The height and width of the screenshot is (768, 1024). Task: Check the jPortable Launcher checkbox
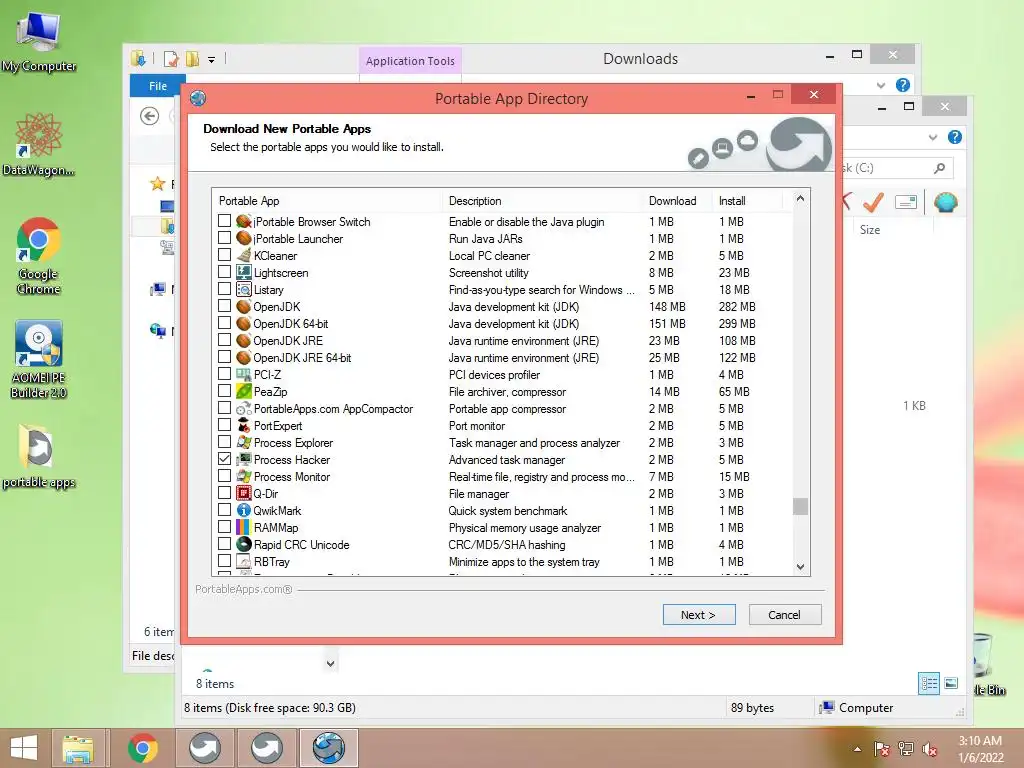click(224, 238)
